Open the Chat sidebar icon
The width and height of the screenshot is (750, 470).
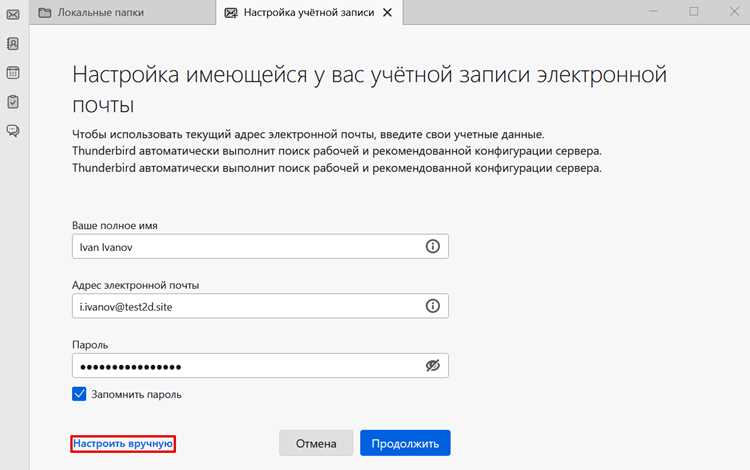(x=13, y=131)
